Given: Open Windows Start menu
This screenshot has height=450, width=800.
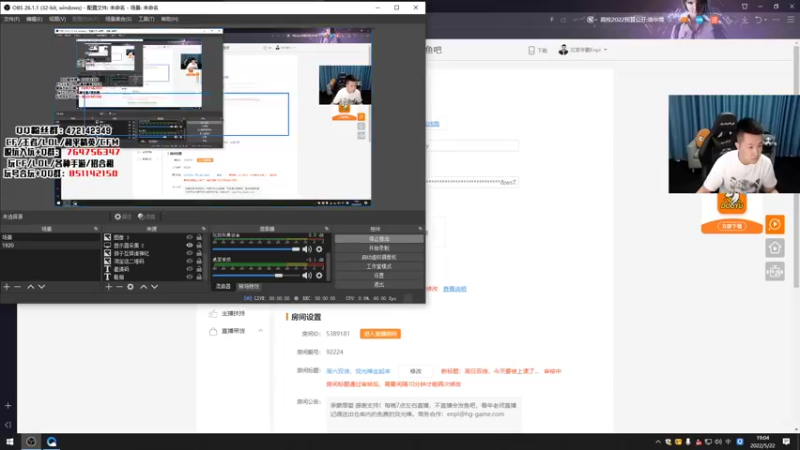Looking at the screenshot, I should tap(9, 441).
